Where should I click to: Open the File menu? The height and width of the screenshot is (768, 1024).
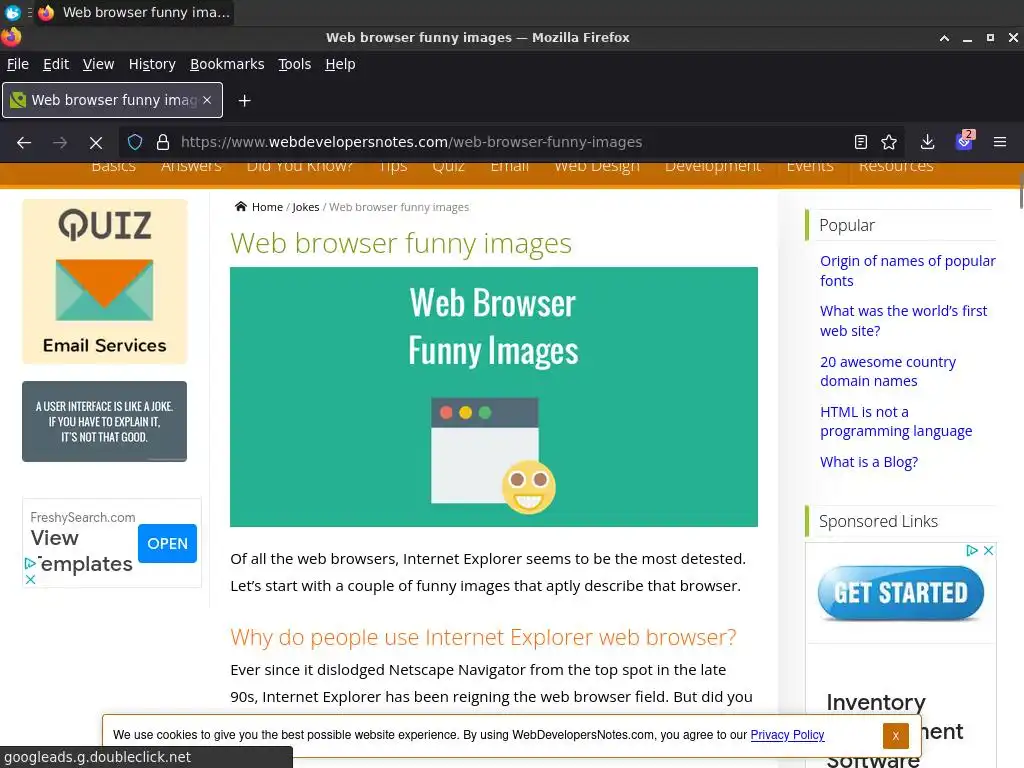pos(18,64)
